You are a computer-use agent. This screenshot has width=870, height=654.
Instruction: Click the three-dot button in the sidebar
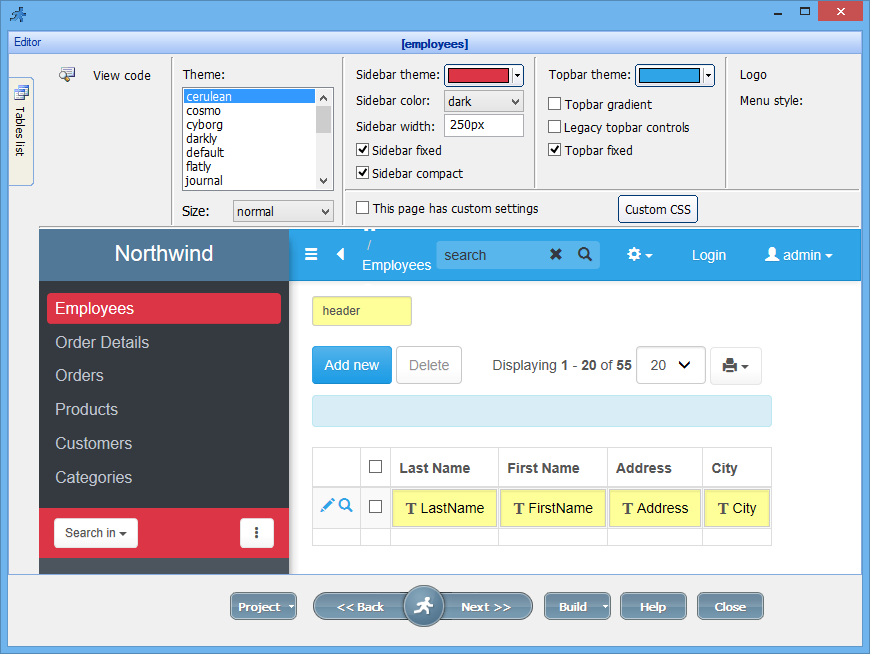pyautogui.click(x=257, y=533)
